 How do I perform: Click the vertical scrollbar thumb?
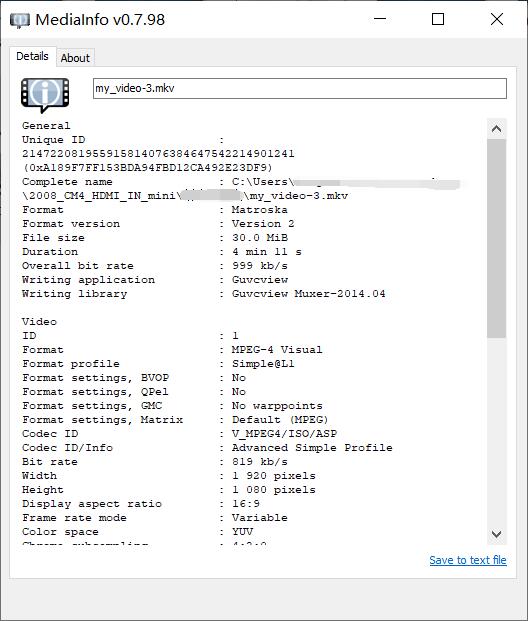pos(496,238)
